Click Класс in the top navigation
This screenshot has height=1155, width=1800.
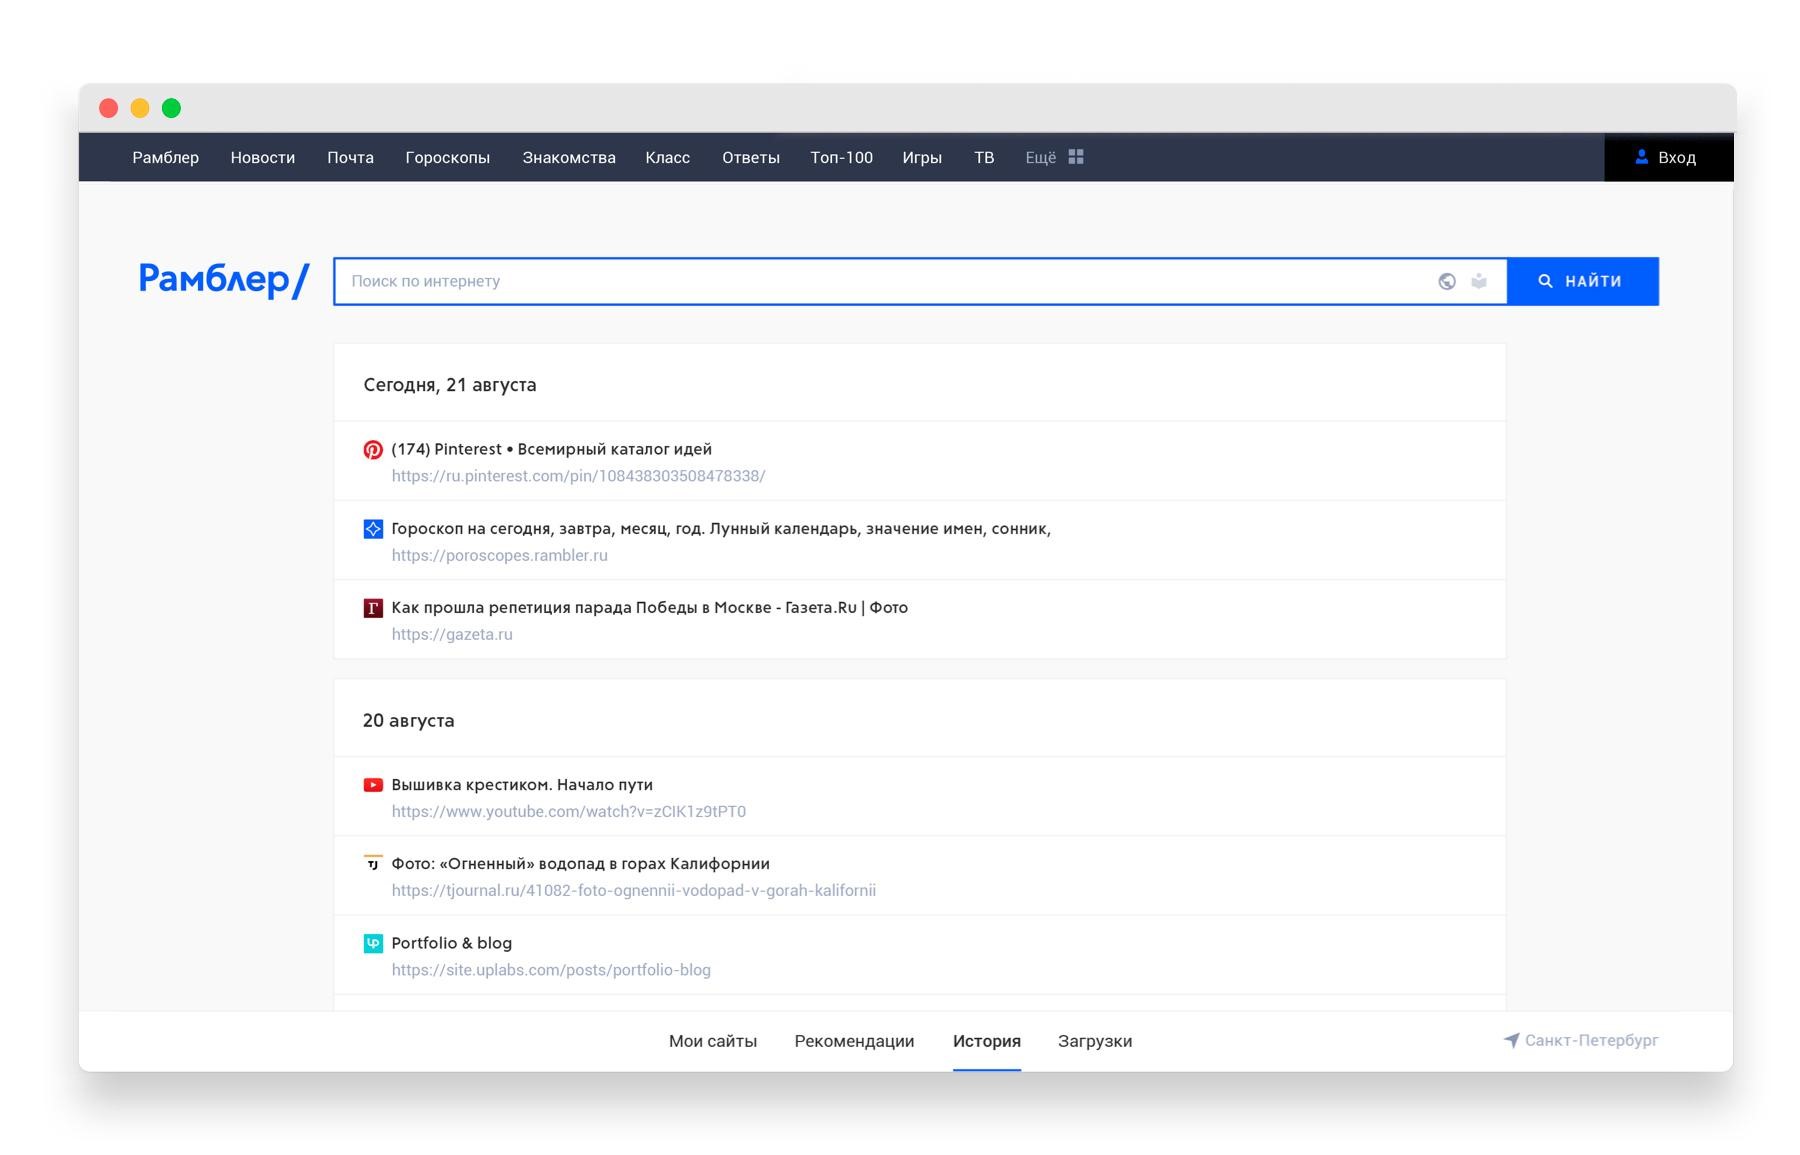668,157
